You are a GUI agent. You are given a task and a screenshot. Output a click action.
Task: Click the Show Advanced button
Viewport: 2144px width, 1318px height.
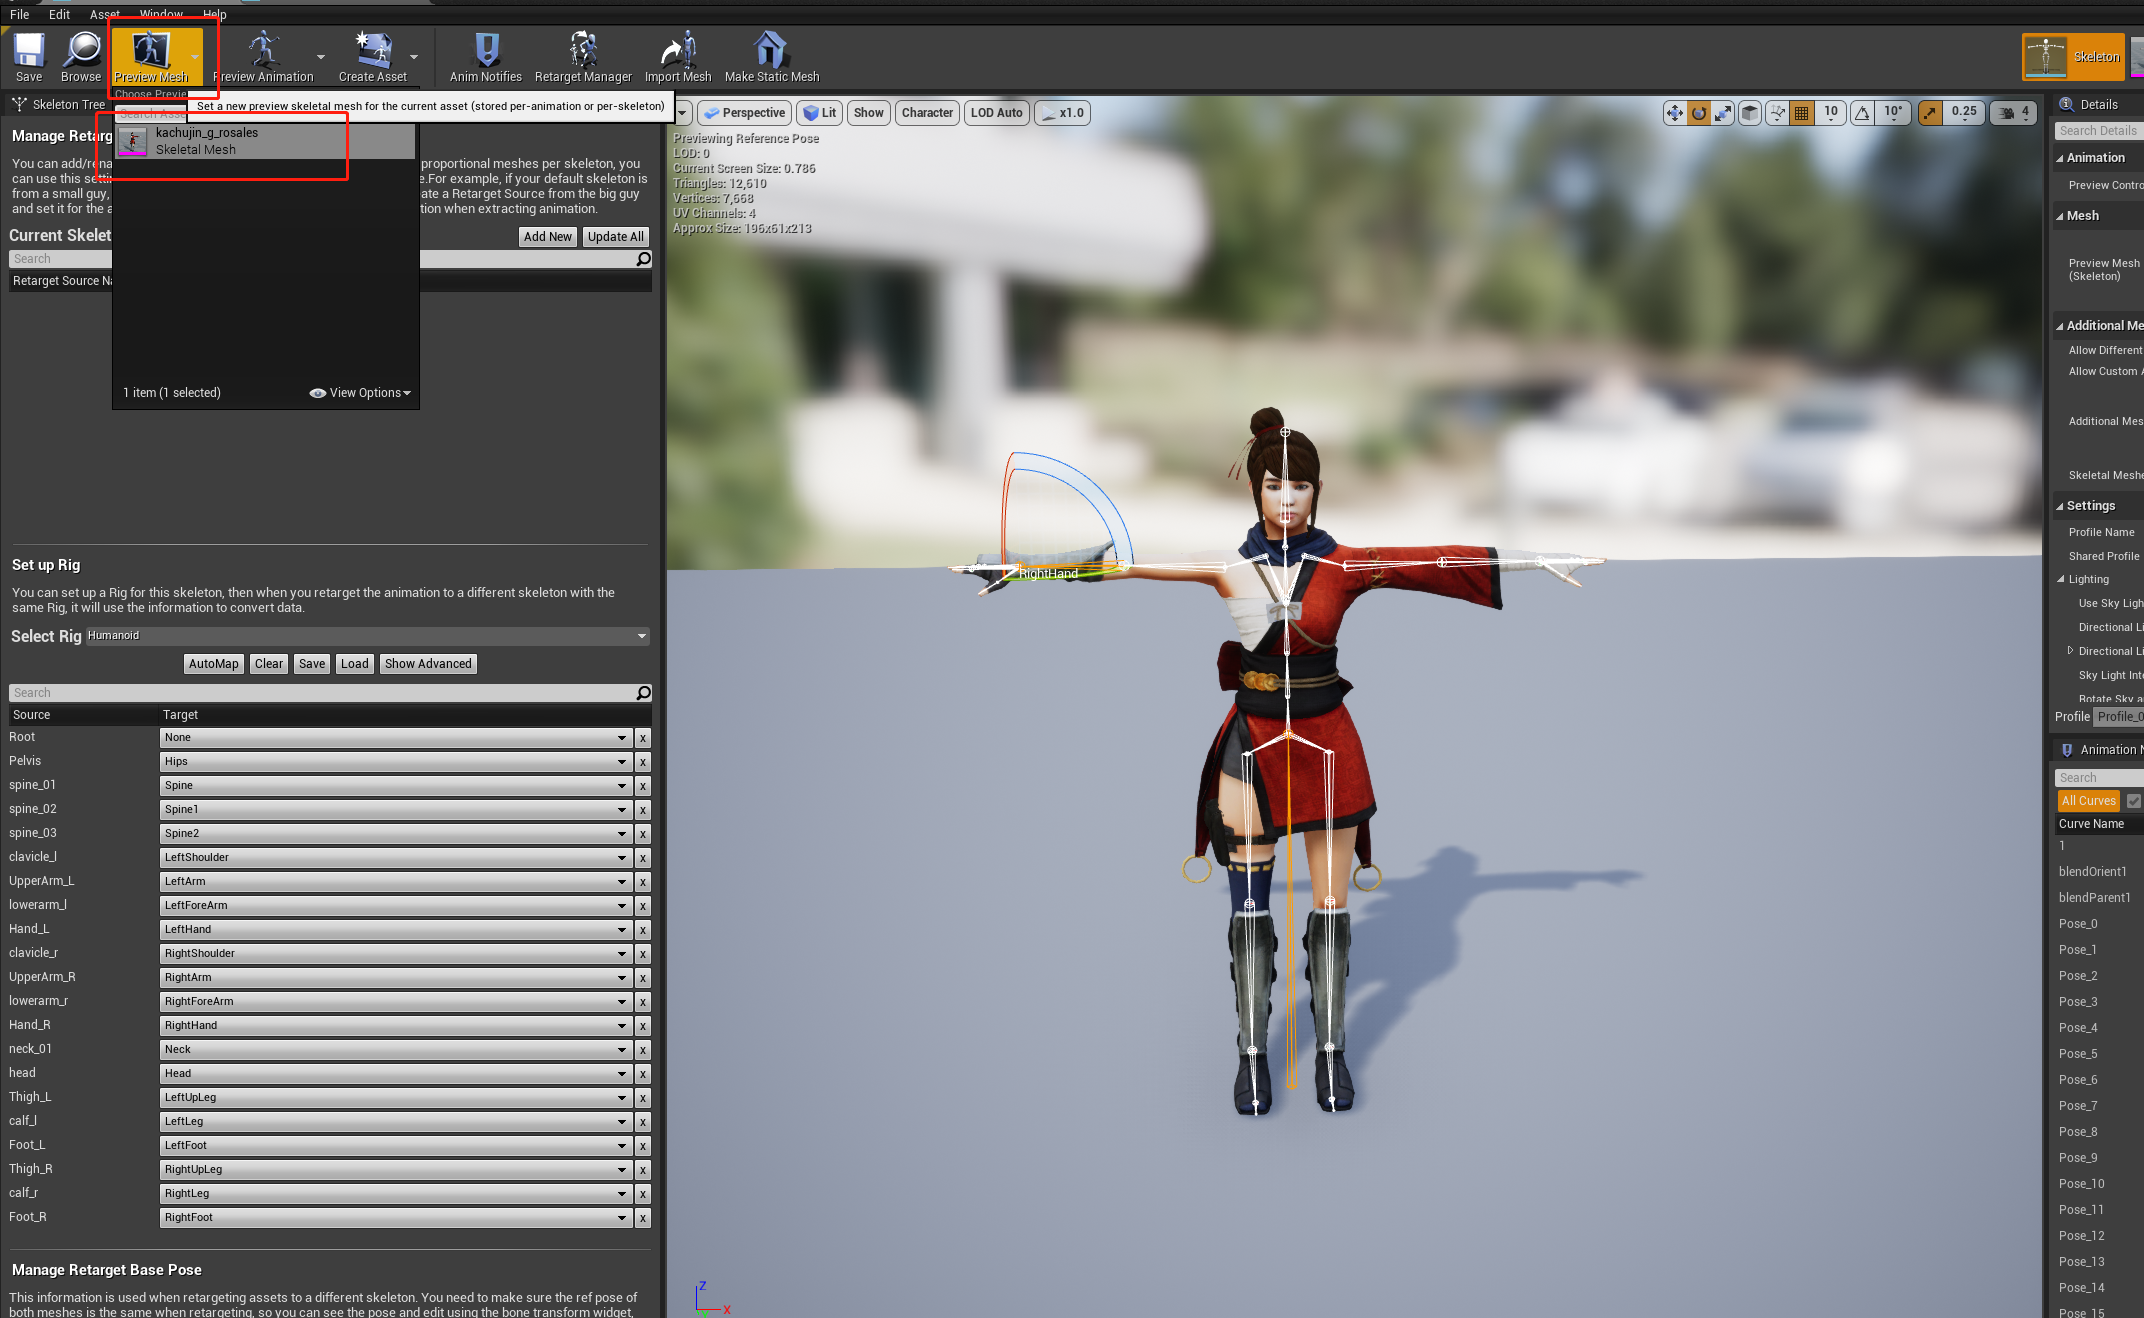pos(427,664)
